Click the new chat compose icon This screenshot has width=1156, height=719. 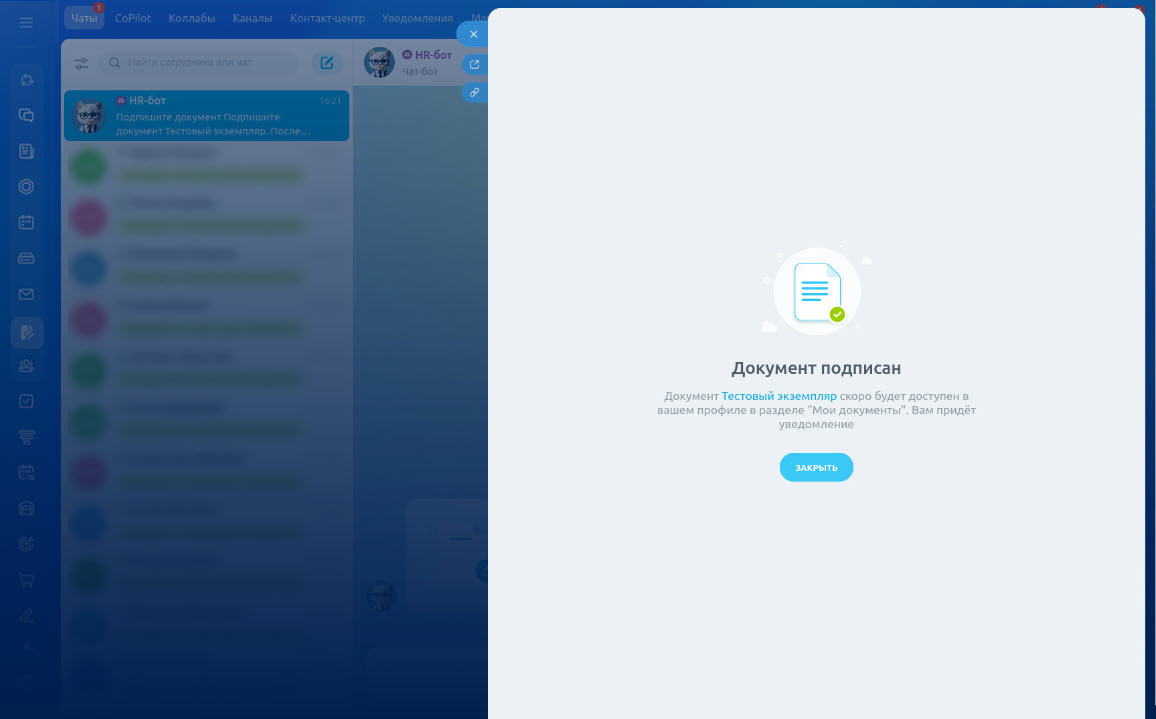point(327,63)
